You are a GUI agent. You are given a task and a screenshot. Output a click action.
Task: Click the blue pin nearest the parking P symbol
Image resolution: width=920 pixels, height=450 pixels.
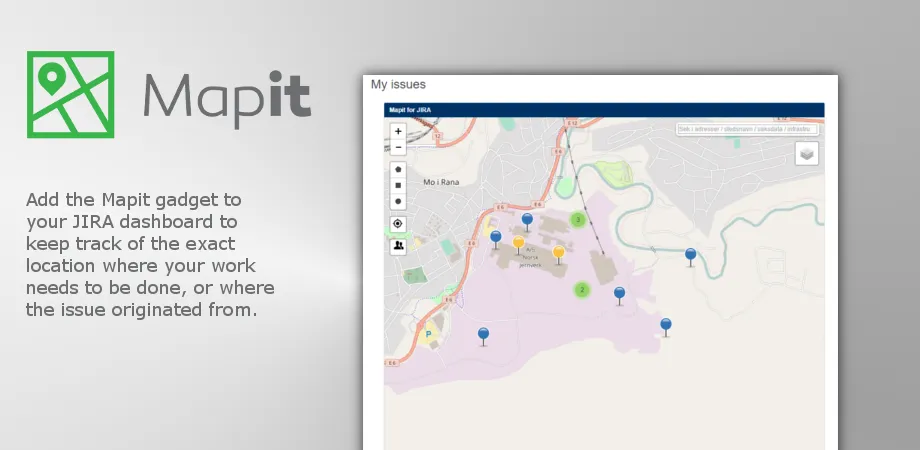[x=483, y=336]
